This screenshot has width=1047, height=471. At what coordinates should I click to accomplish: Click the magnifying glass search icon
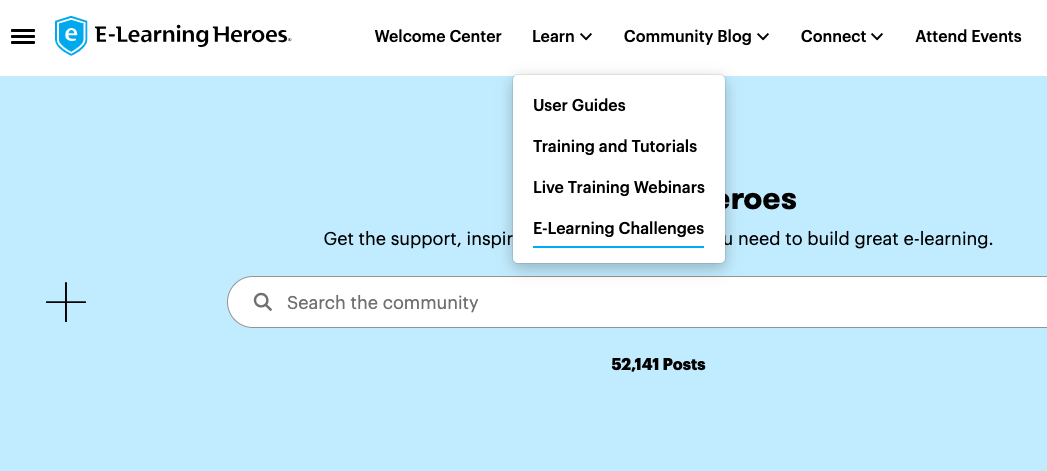(x=263, y=302)
